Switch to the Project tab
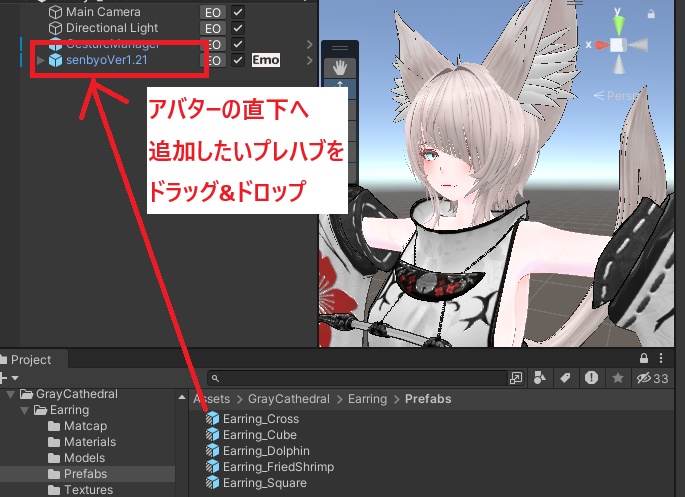This screenshot has width=685, height=497. pos(31,359)
